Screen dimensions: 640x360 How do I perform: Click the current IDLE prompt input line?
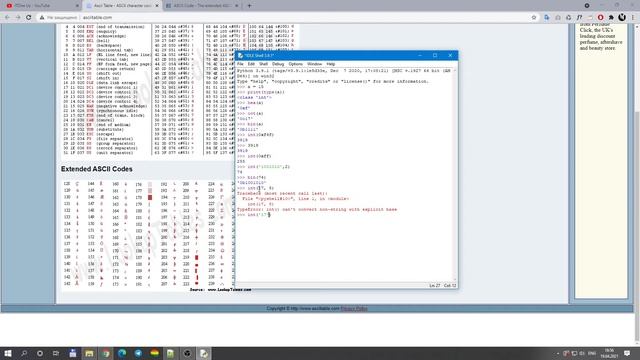tap(254, 215)
